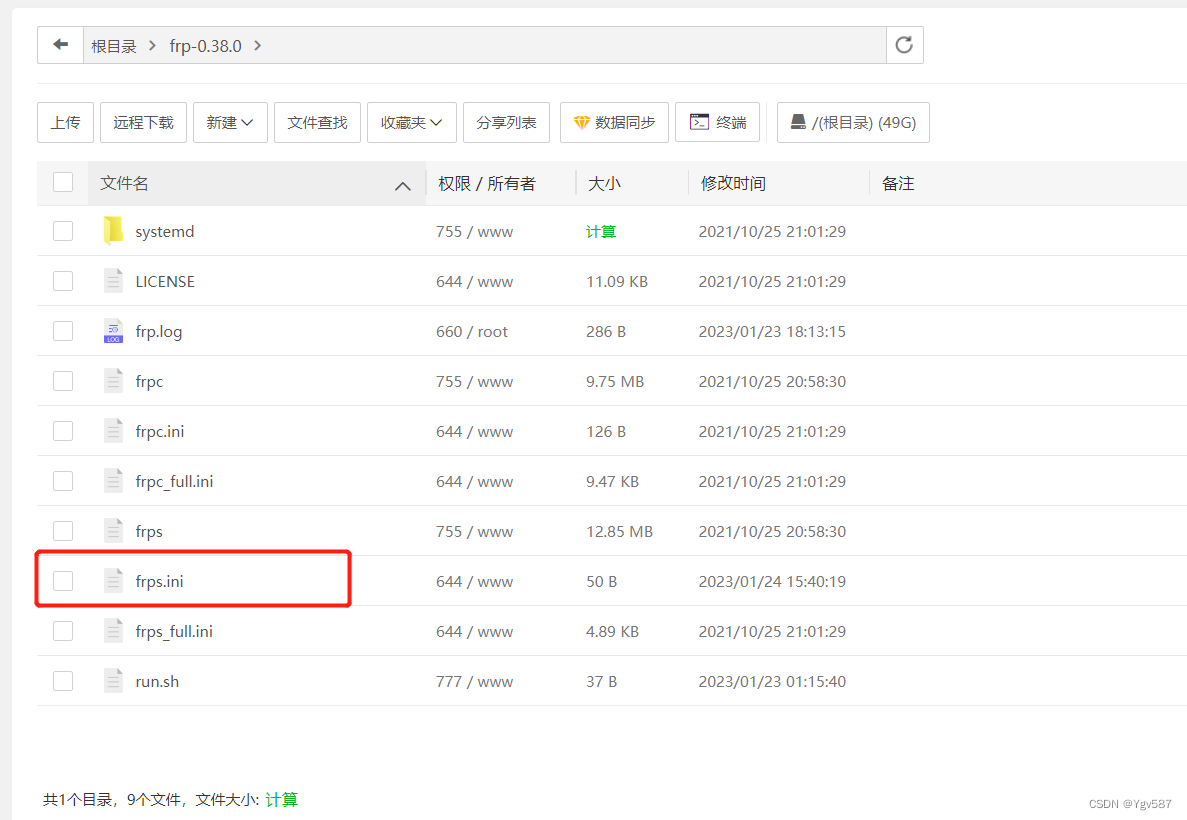Toggle the 文件名 column sort chevron

pos(403,185)
